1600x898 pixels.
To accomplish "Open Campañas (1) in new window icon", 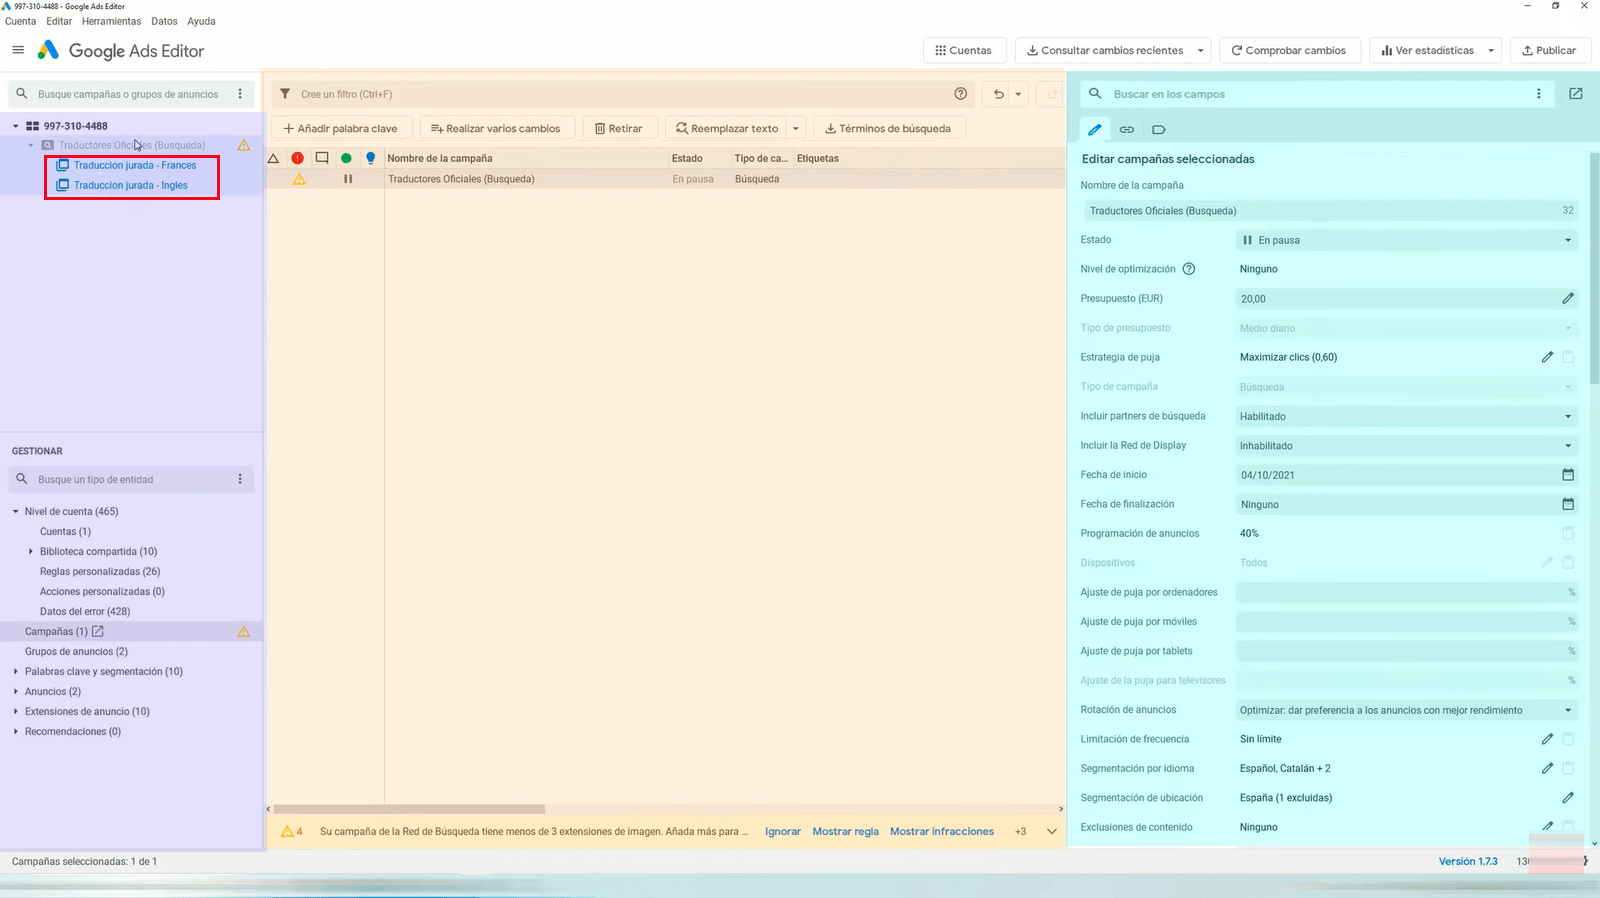I will coord(98,631).
